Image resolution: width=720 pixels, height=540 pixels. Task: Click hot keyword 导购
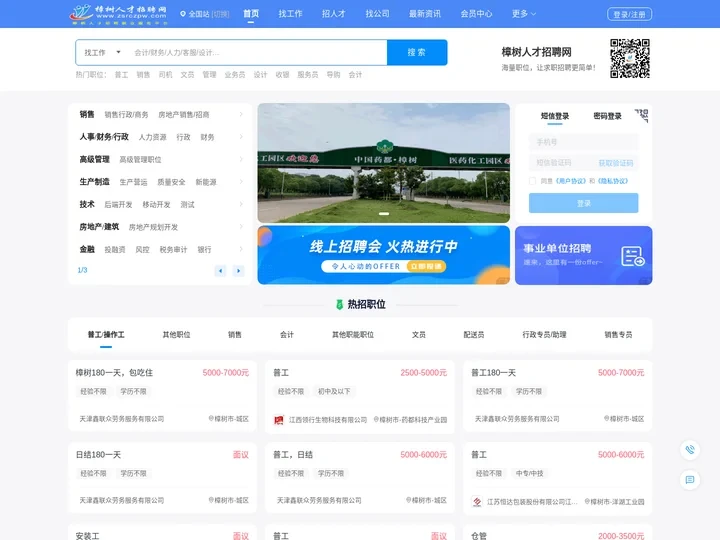[x=333, y=75]
